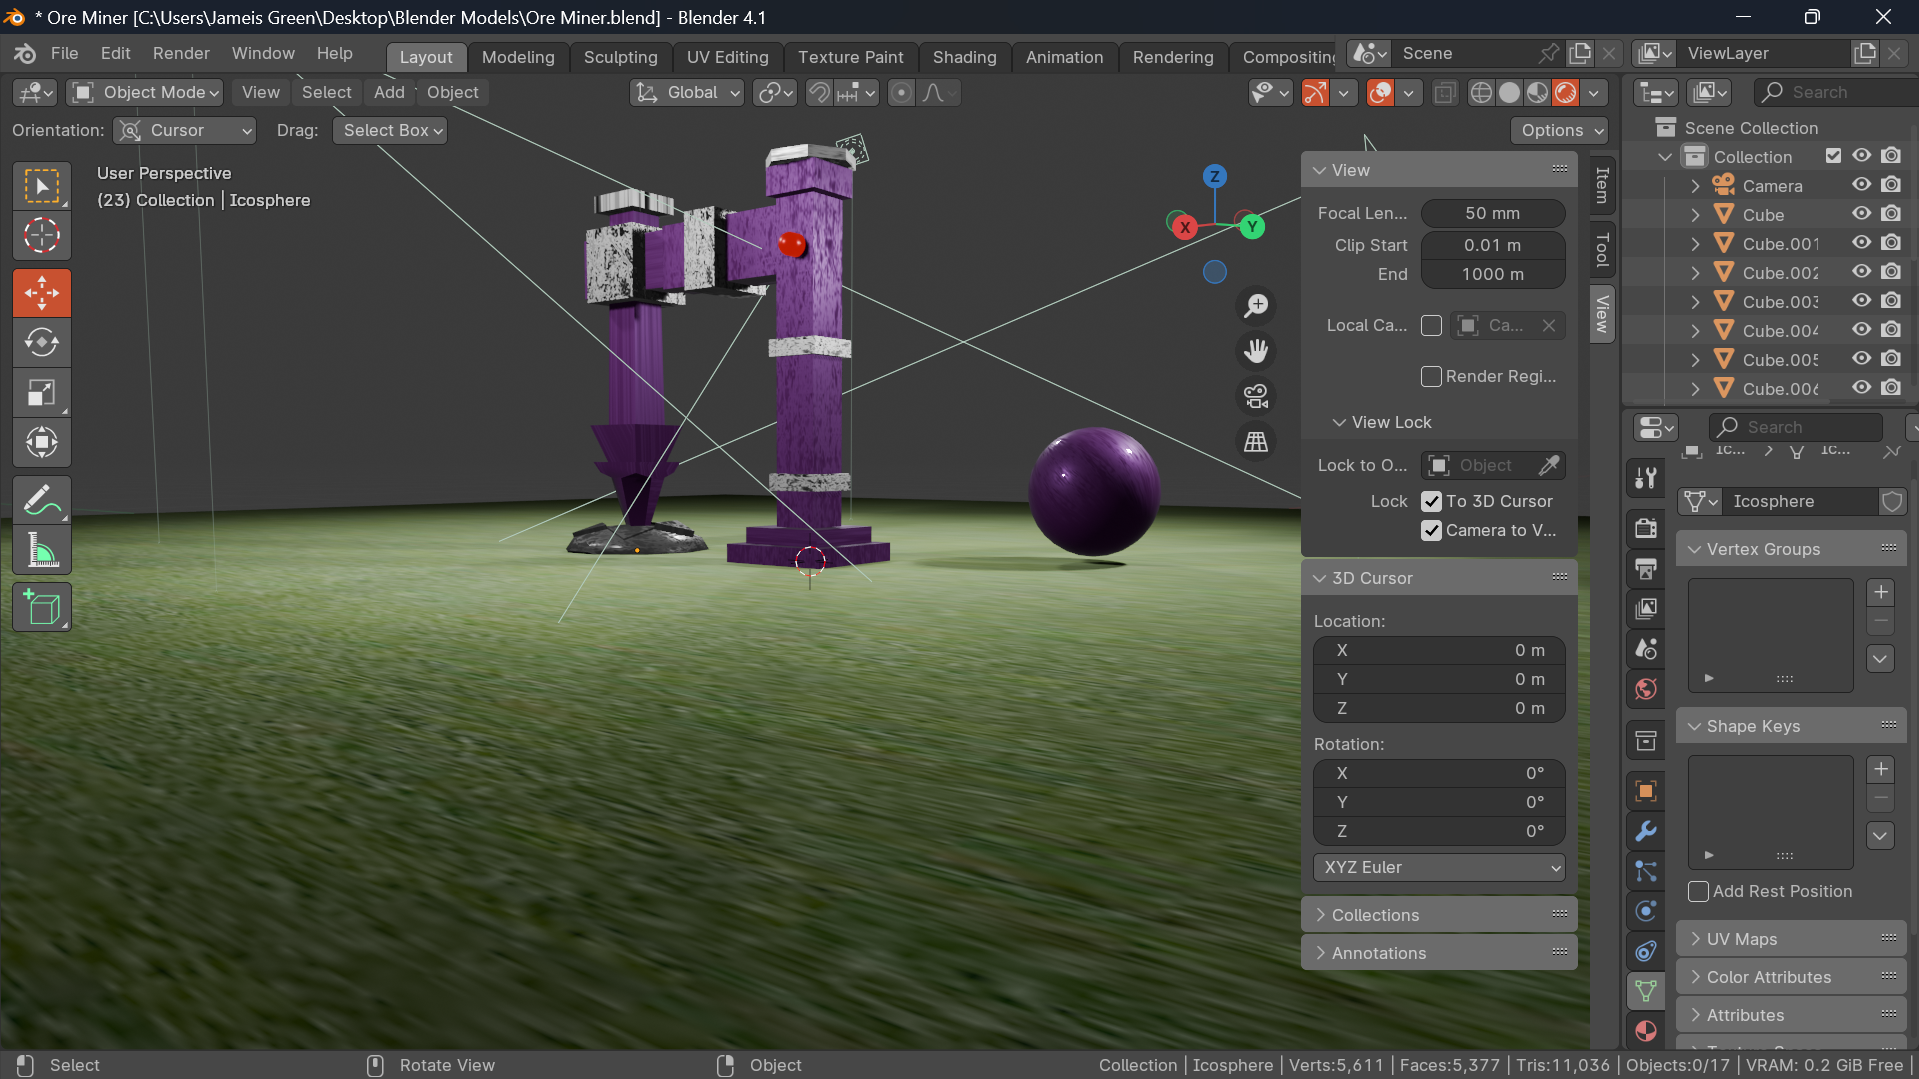Screen dimensions: 1919x1079
Task: Open the Modifiers wrench properties tab
Action: [x=1646, y=831]
